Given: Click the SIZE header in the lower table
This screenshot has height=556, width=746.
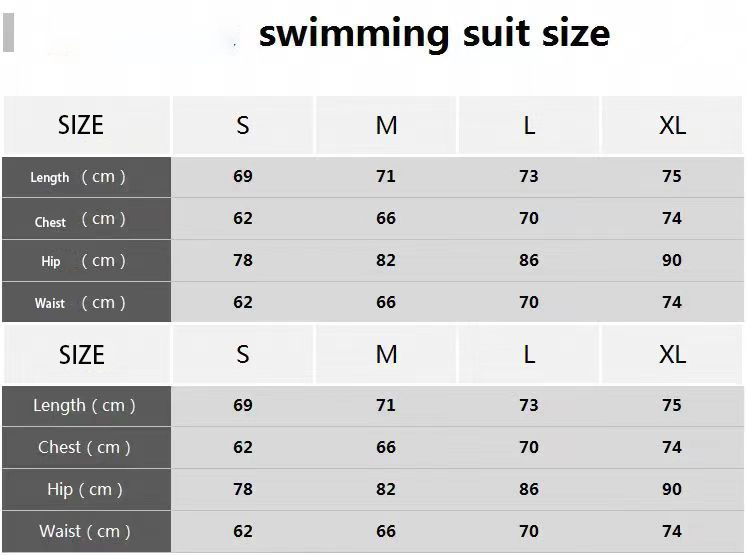Looking at the screenshot, I should [x=81, y=355].
